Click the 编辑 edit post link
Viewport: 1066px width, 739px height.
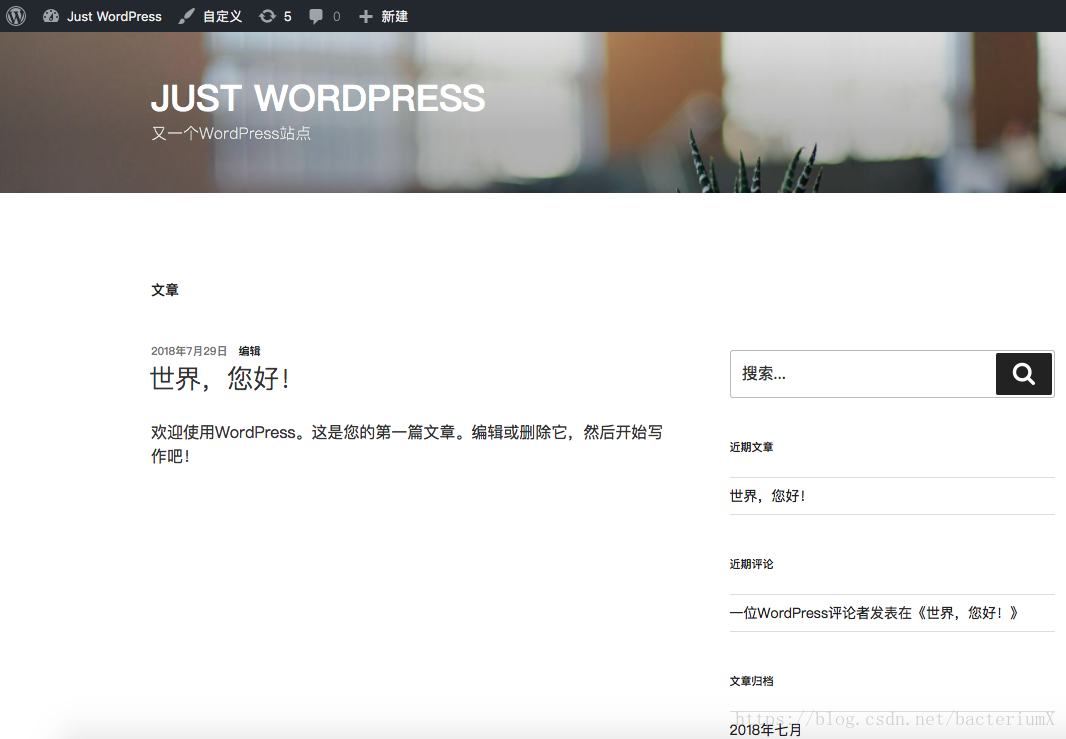tap(250, 351)
